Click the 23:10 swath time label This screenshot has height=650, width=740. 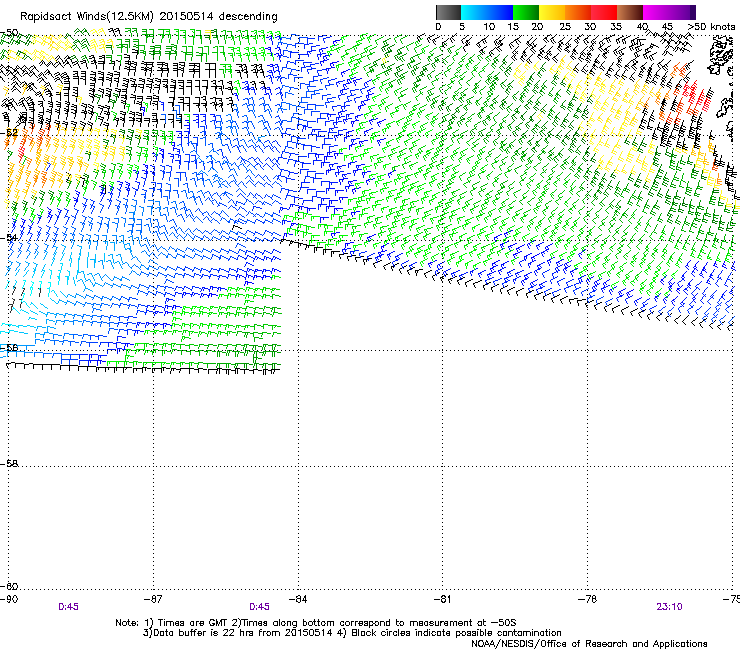click(x=669, y=607)
